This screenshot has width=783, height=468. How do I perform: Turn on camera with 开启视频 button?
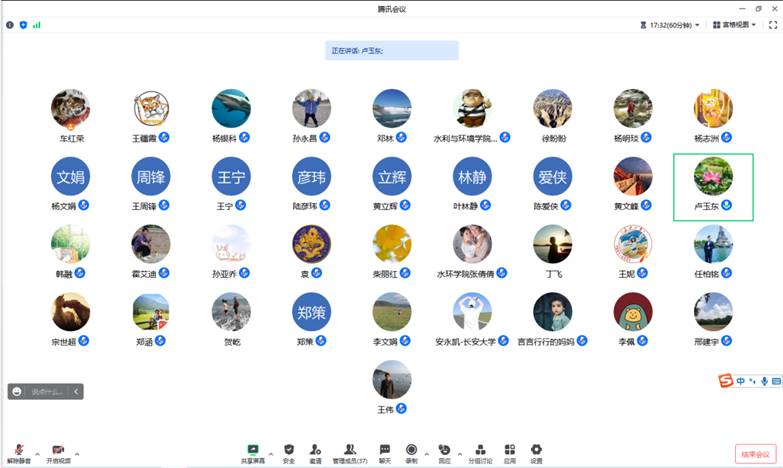(58, 453)
